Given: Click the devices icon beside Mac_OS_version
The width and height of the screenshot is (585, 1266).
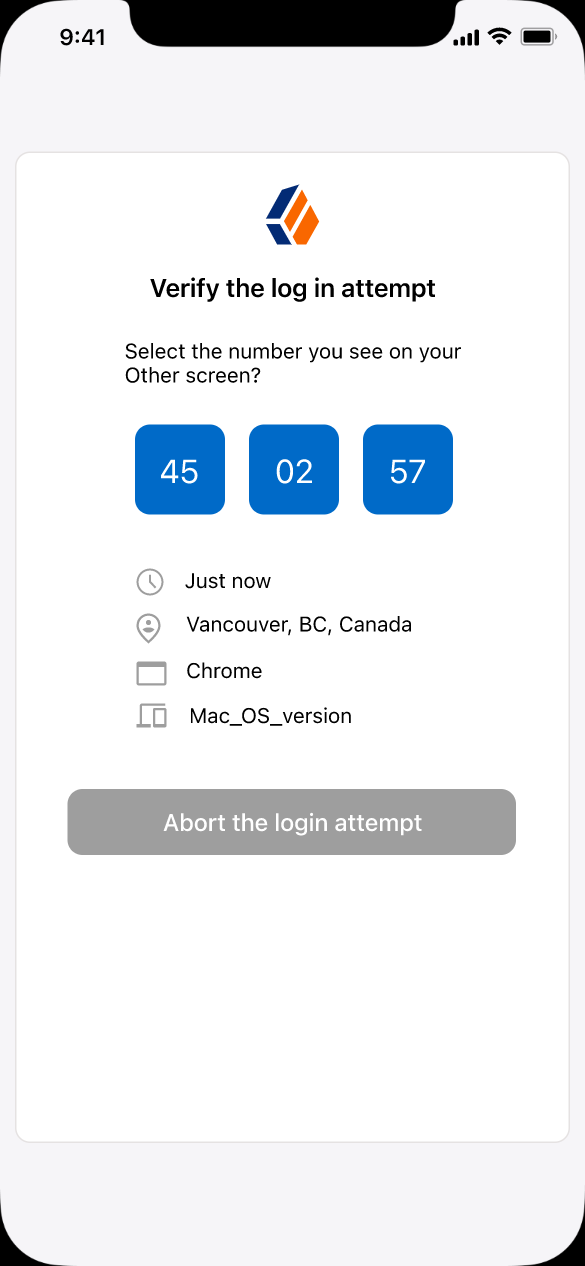Looking at the screenshot, I should (151, 716).
